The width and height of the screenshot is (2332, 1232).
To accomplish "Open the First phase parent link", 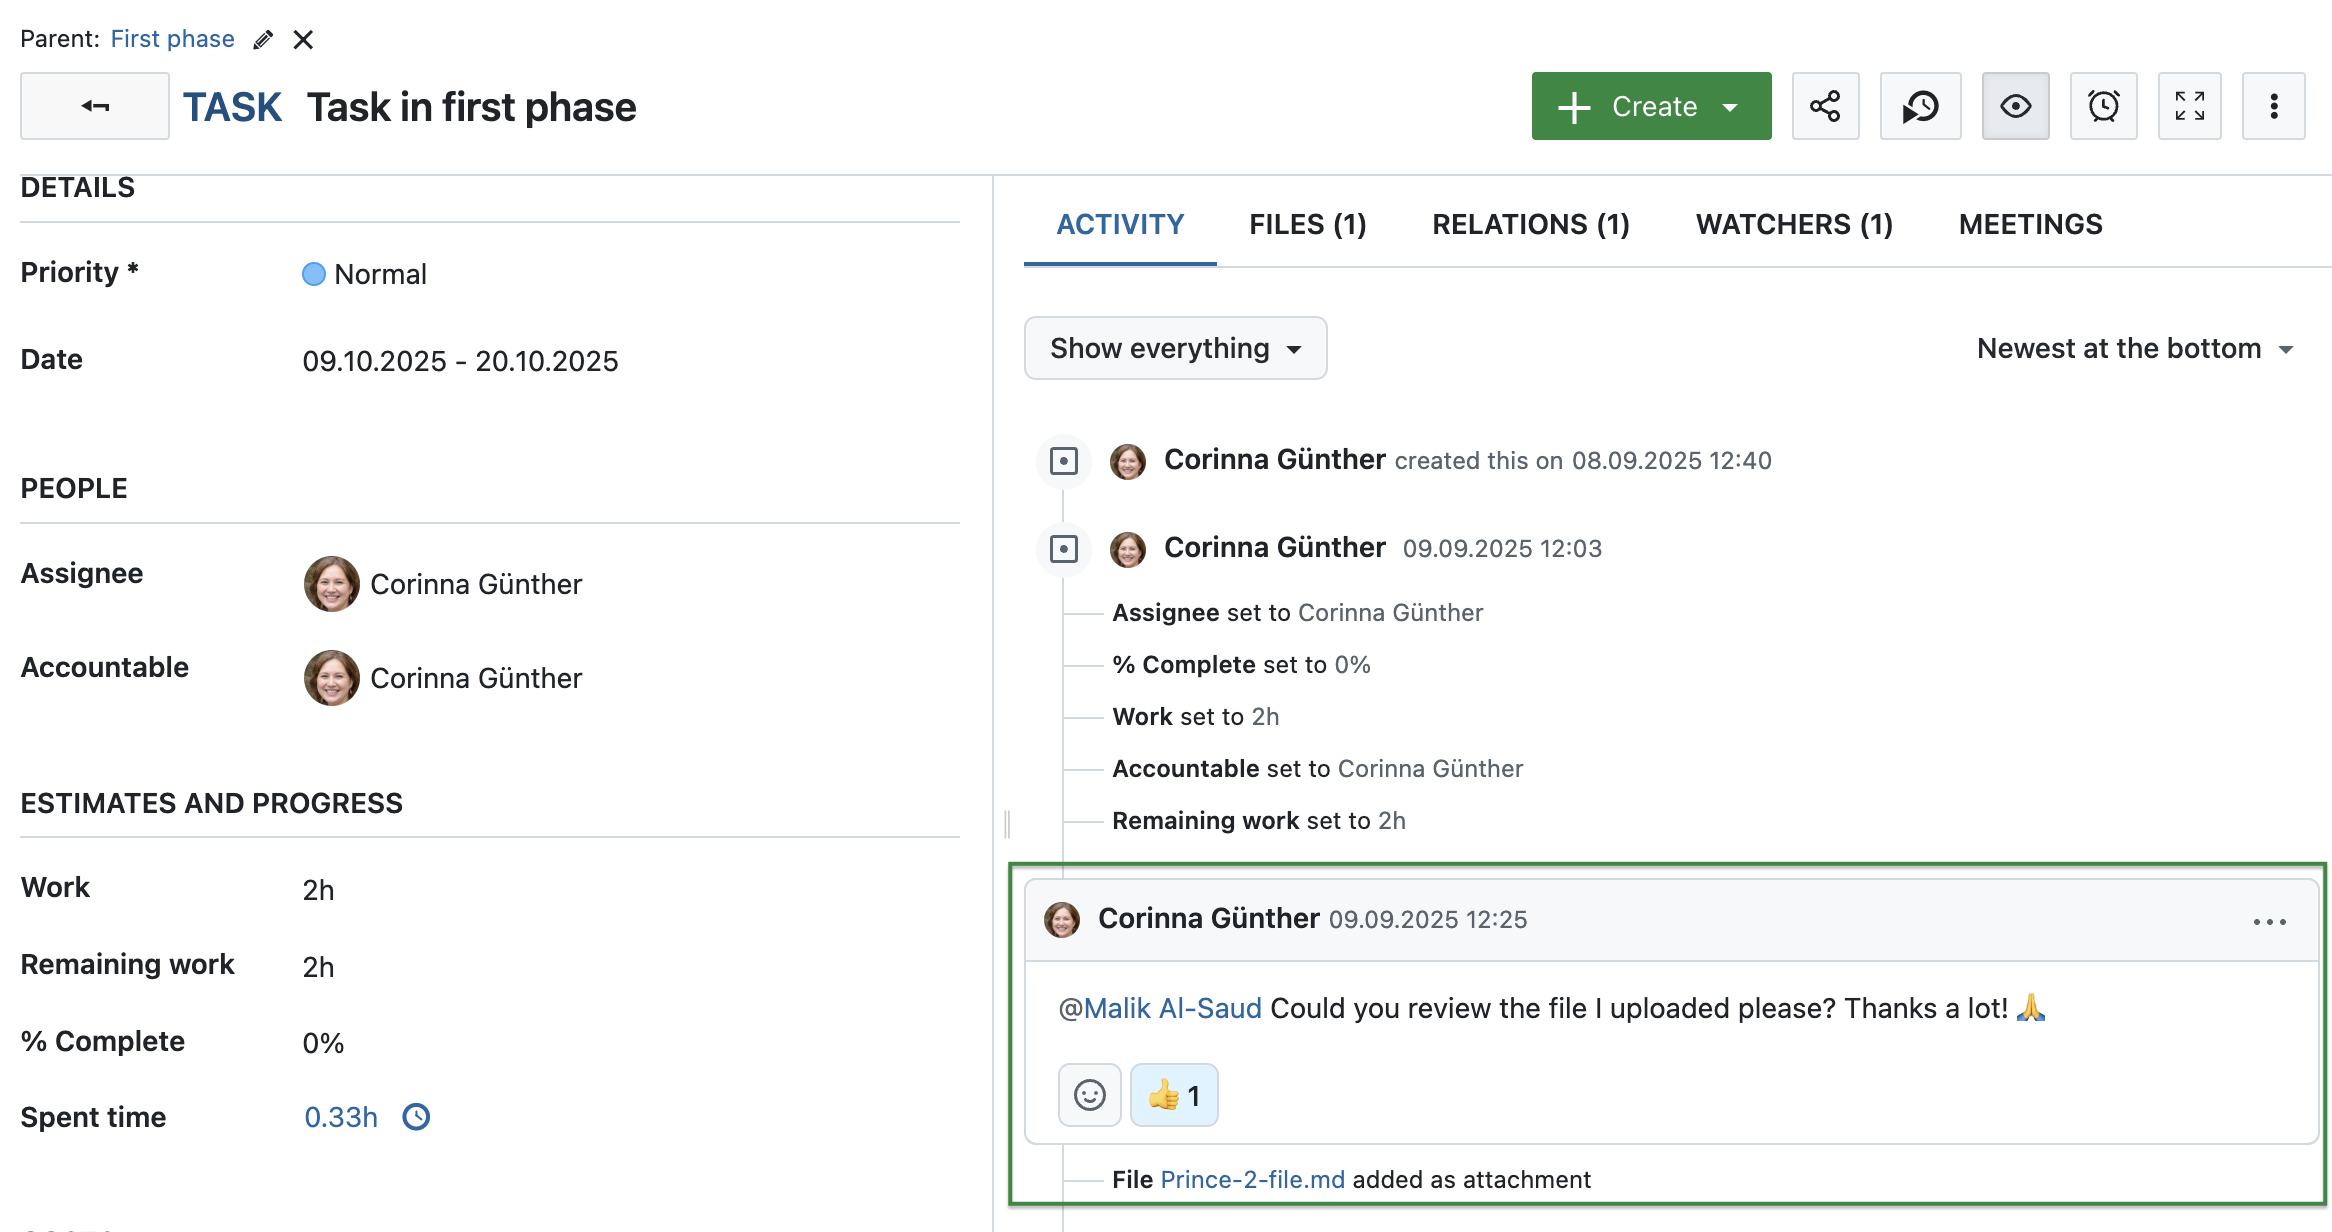I will coord(172,39).
